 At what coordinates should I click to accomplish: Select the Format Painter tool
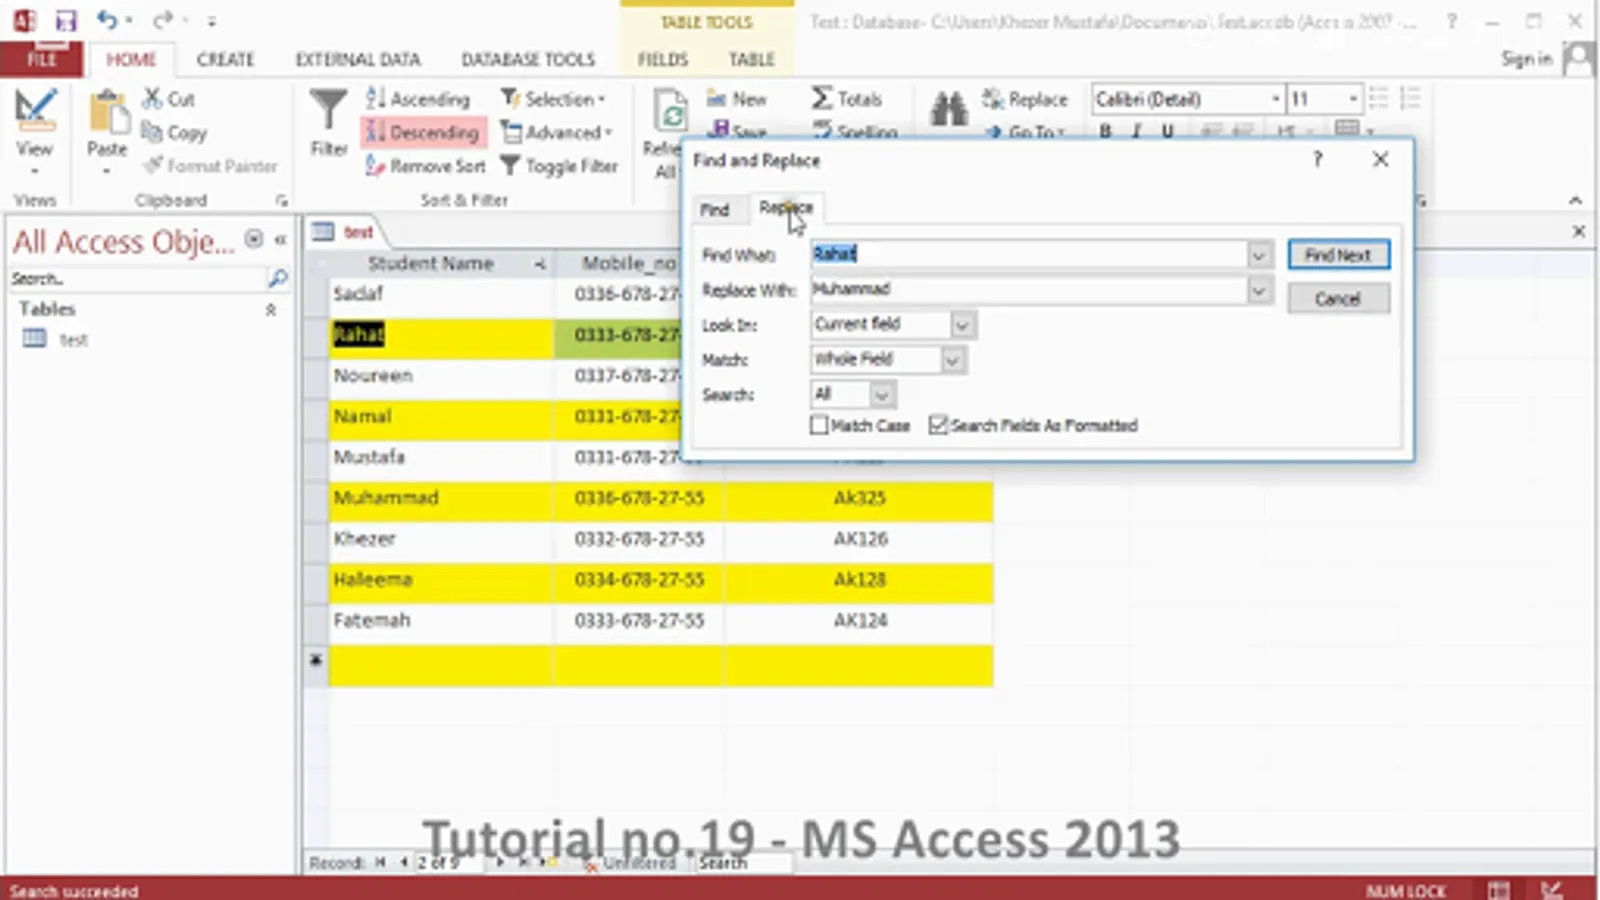coord(210,166)
